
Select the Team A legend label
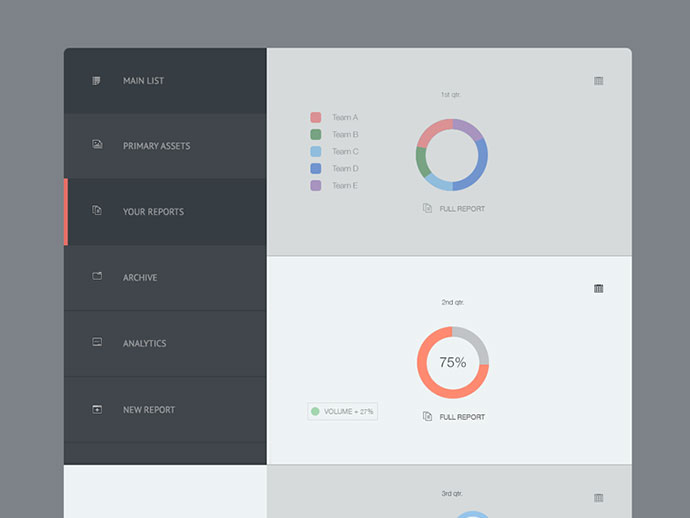[x=345, y=118]
